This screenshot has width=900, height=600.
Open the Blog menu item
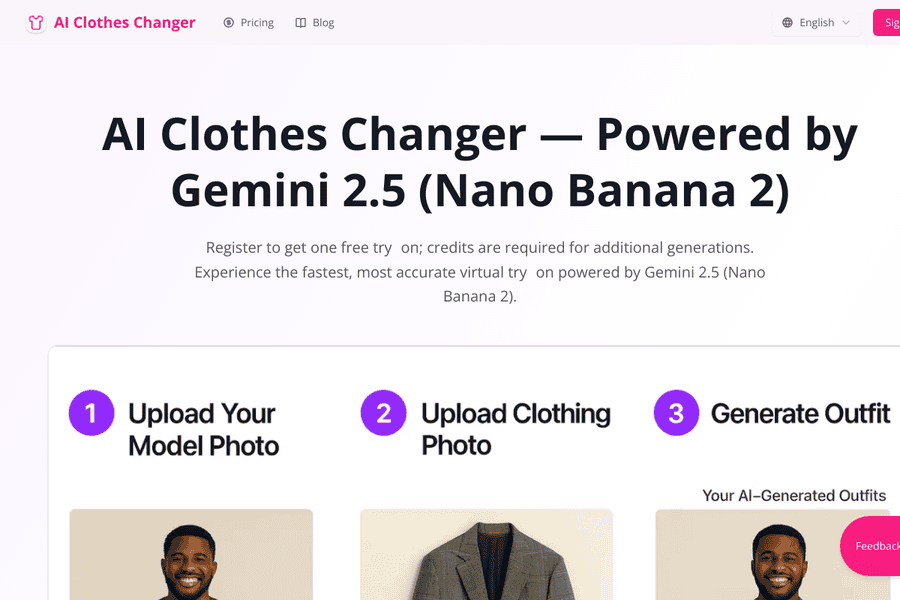tap(315, 22)
